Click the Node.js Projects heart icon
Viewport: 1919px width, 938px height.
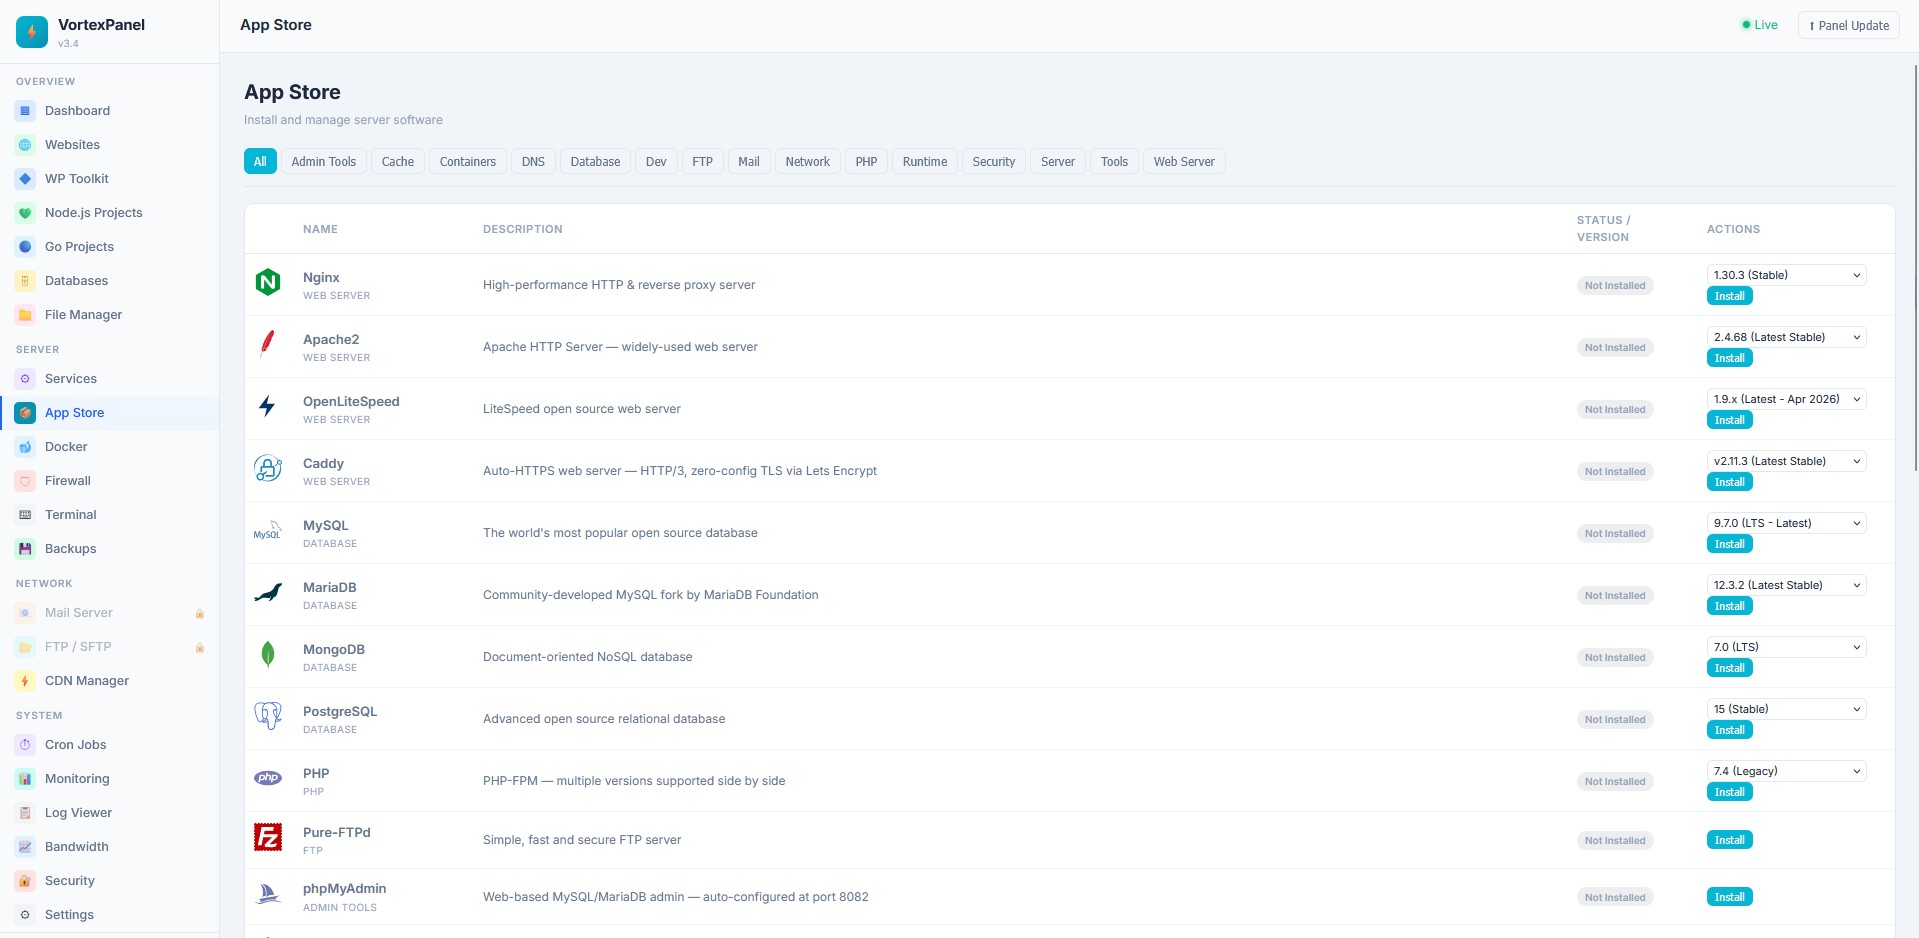pos(26,213)
